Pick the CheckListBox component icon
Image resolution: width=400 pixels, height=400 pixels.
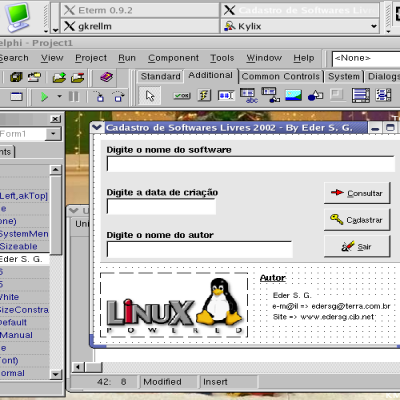[383, 95]
